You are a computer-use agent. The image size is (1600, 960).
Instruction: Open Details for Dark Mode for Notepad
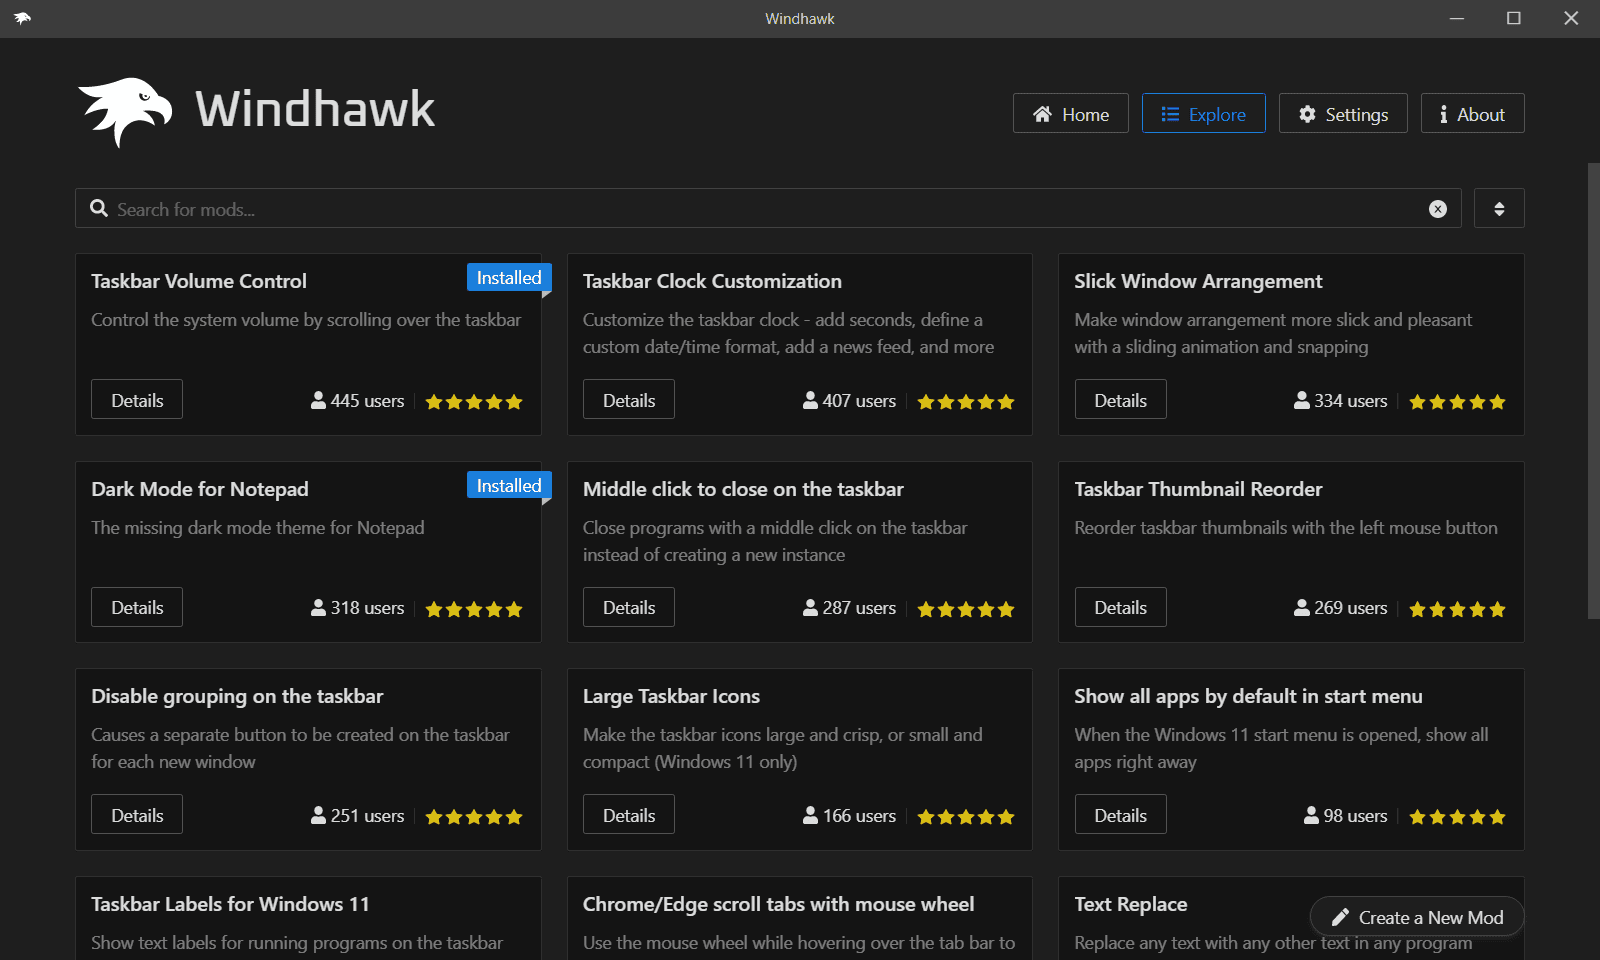point(137,607)
